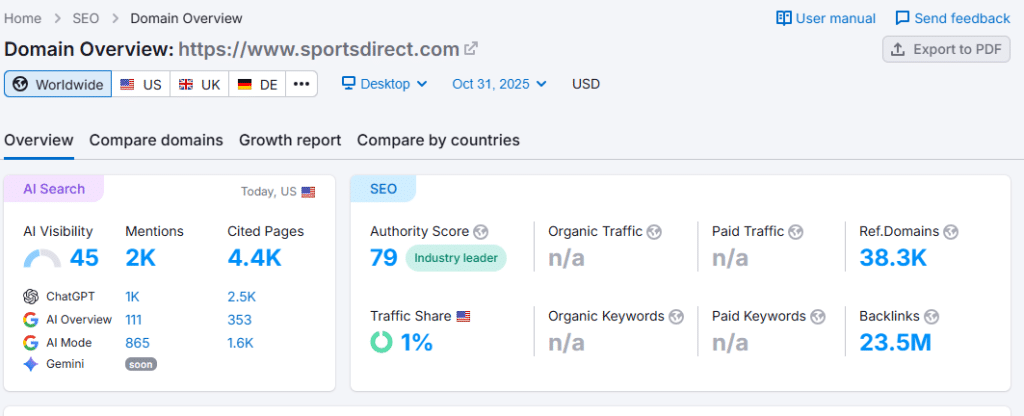Viewport: 1024px width, 416px height.
Task: Click the globe icon next to Backlinks
Action: click(931, 316)
